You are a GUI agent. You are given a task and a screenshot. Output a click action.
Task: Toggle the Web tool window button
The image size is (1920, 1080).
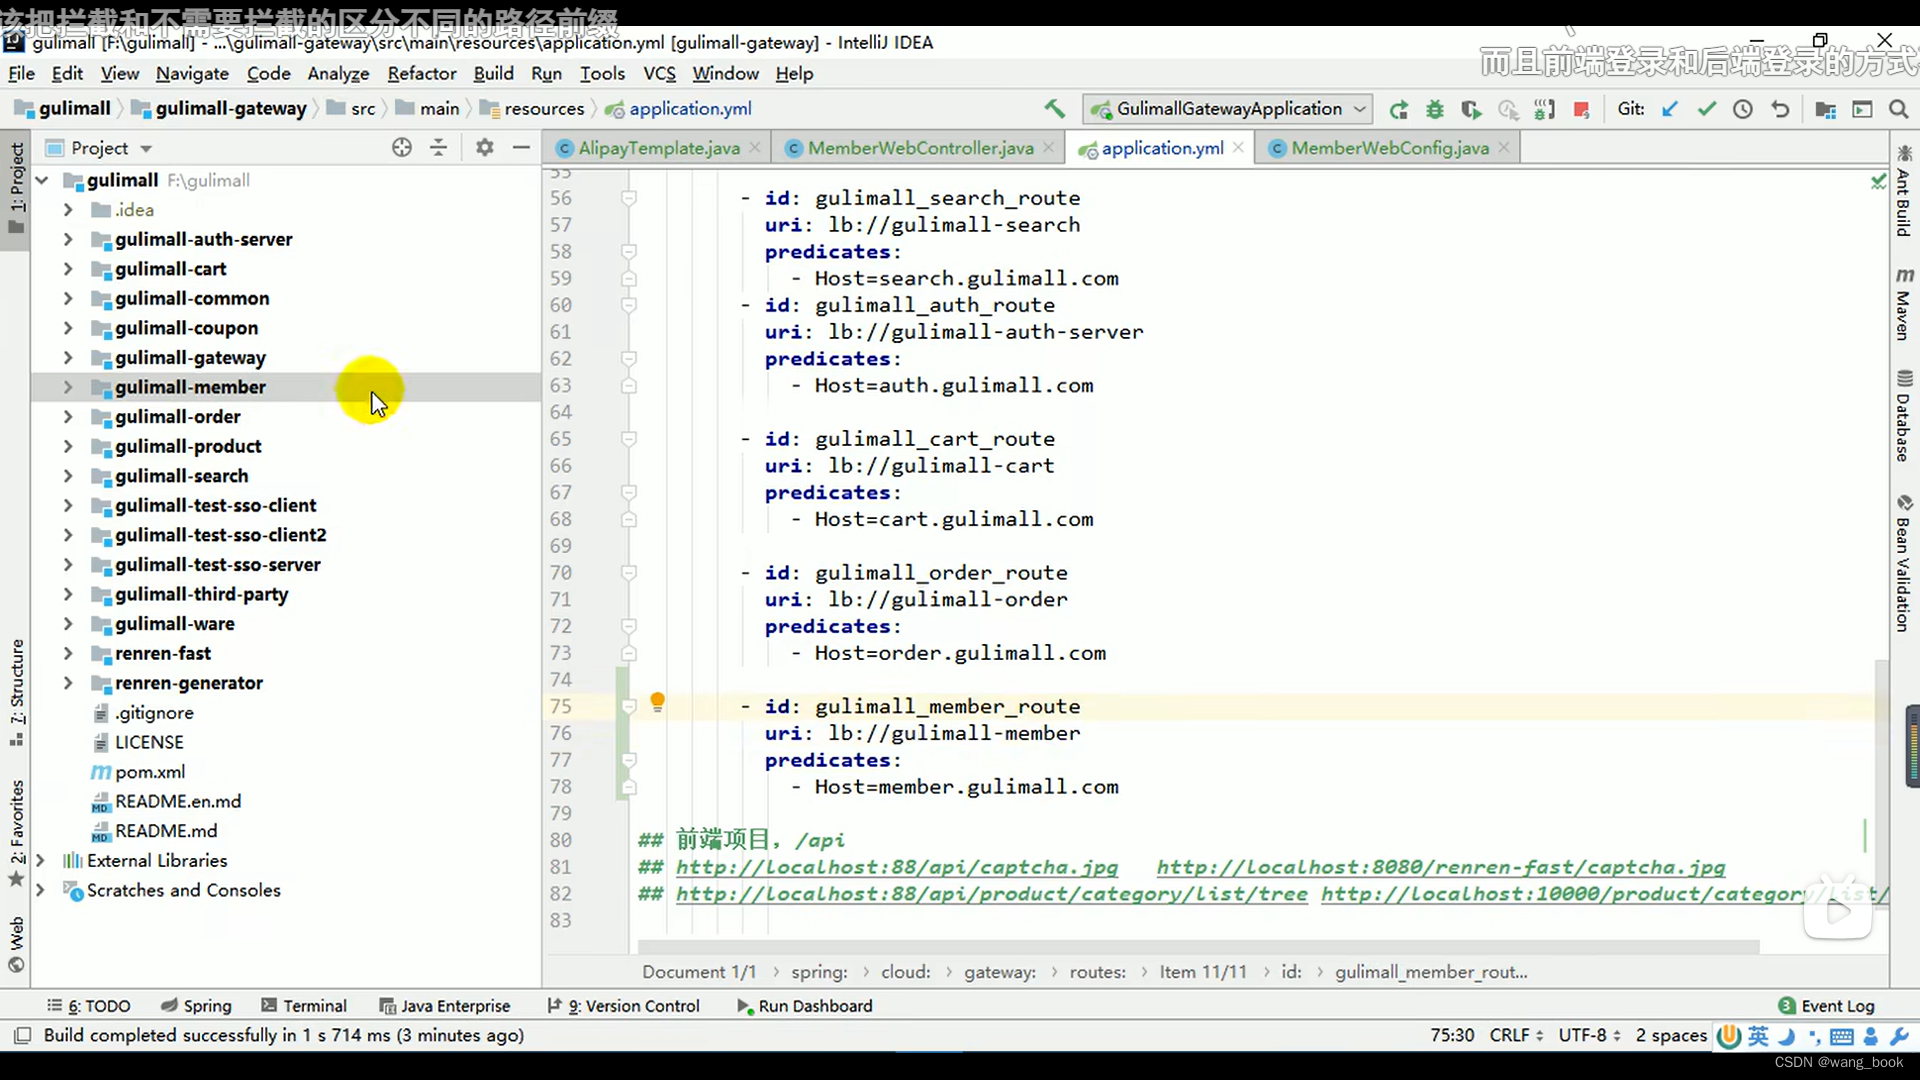coord(16,944)
